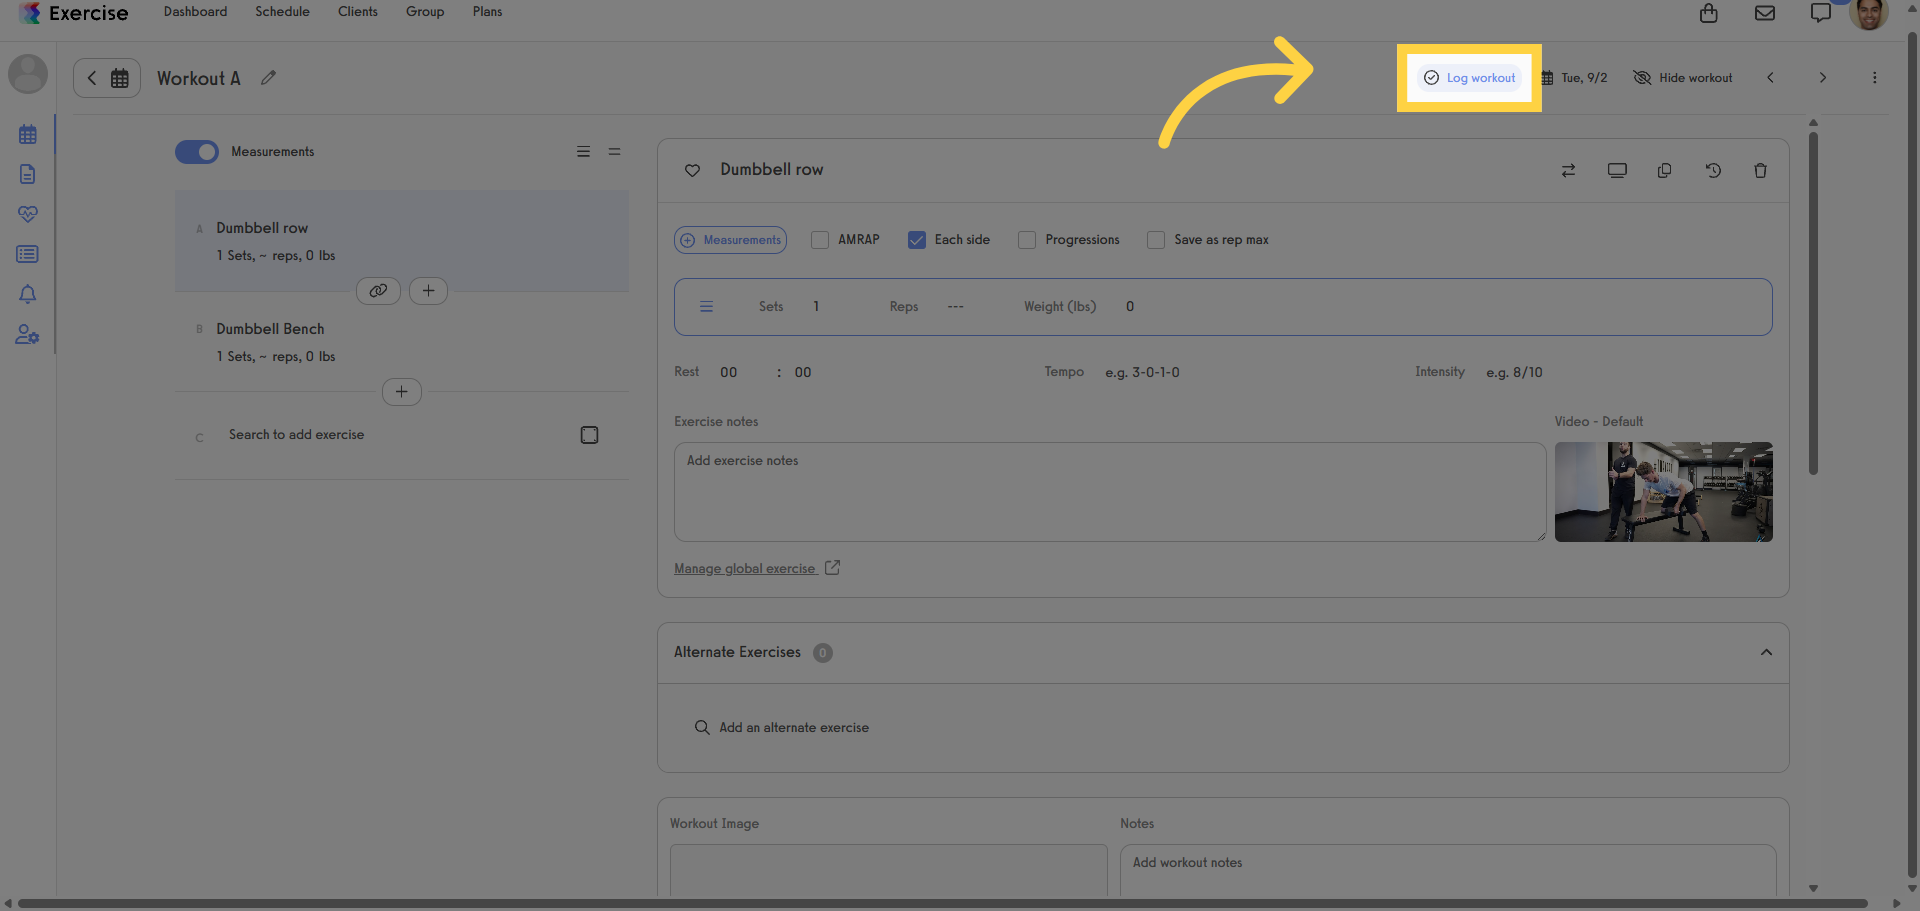
Task: Enable the Progressions checkbox
Action: tap(1027, 240)
